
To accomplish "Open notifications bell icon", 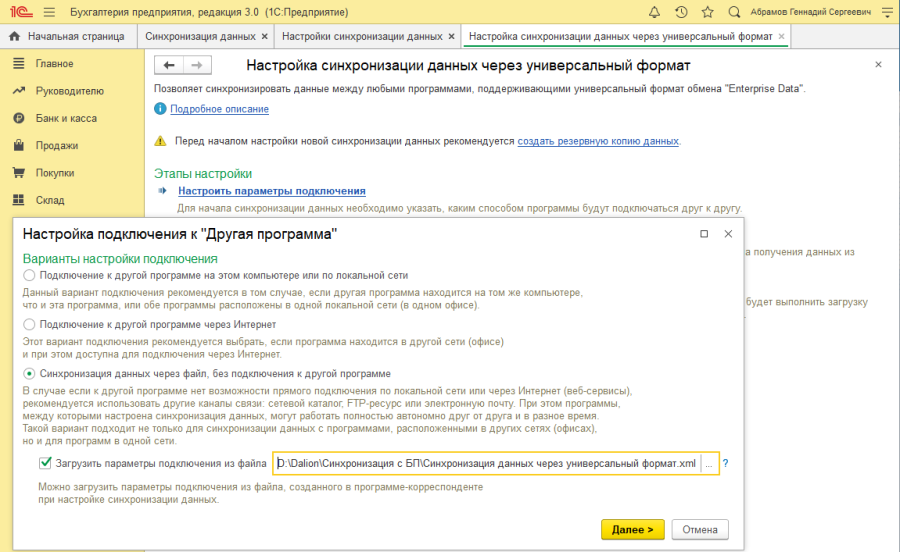I will (654, 12).
